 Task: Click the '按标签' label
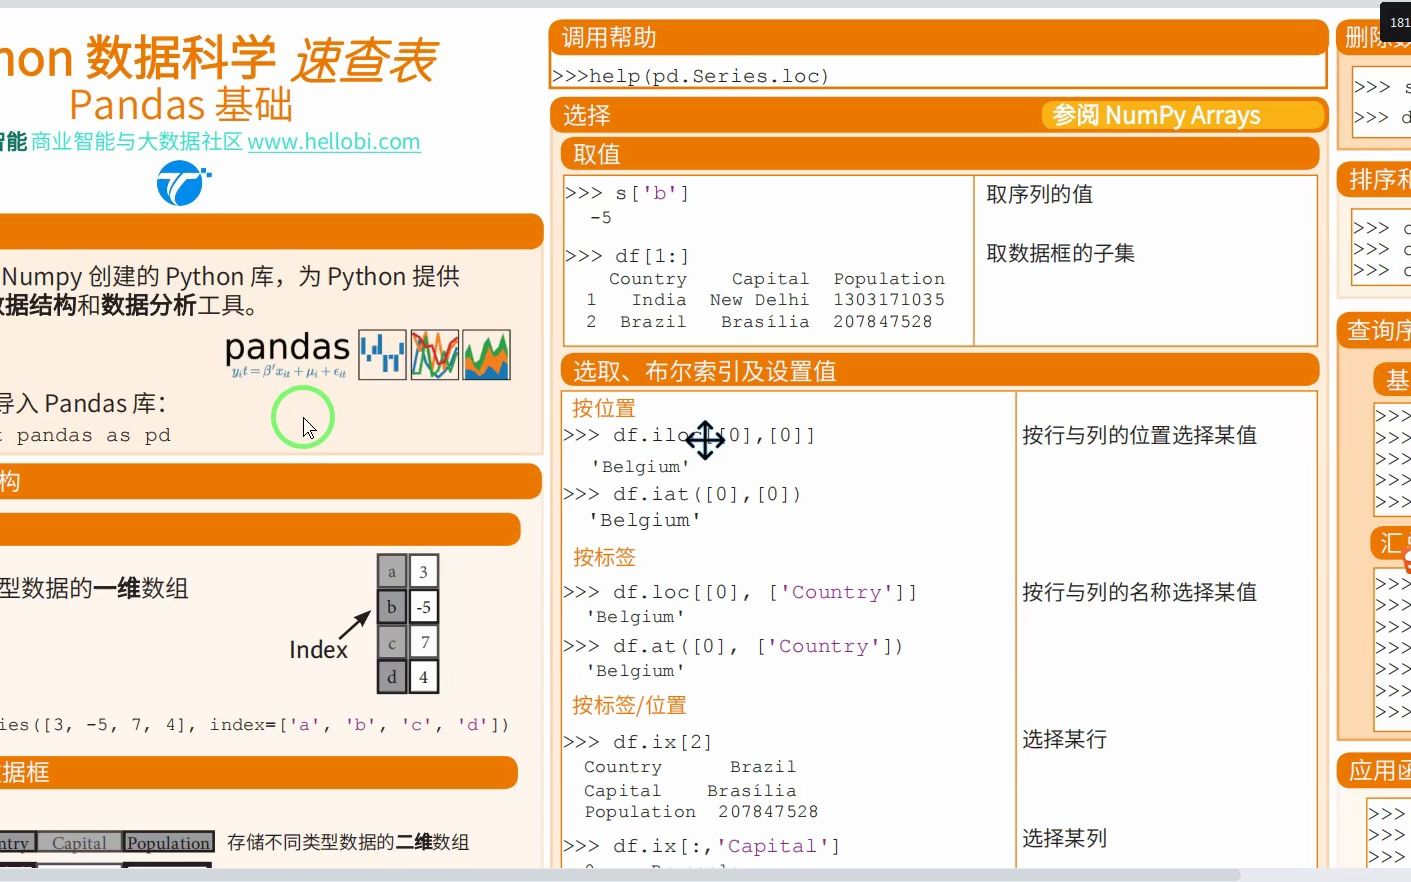point(604,557)
